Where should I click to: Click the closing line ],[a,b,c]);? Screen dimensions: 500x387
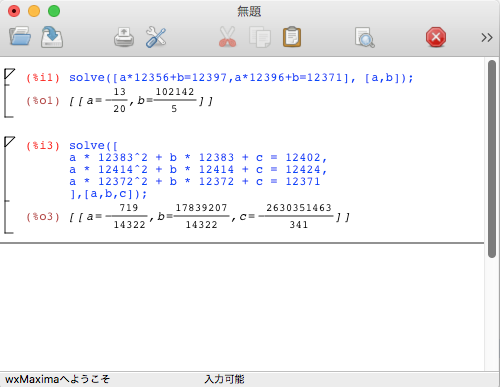pos(108,194)
